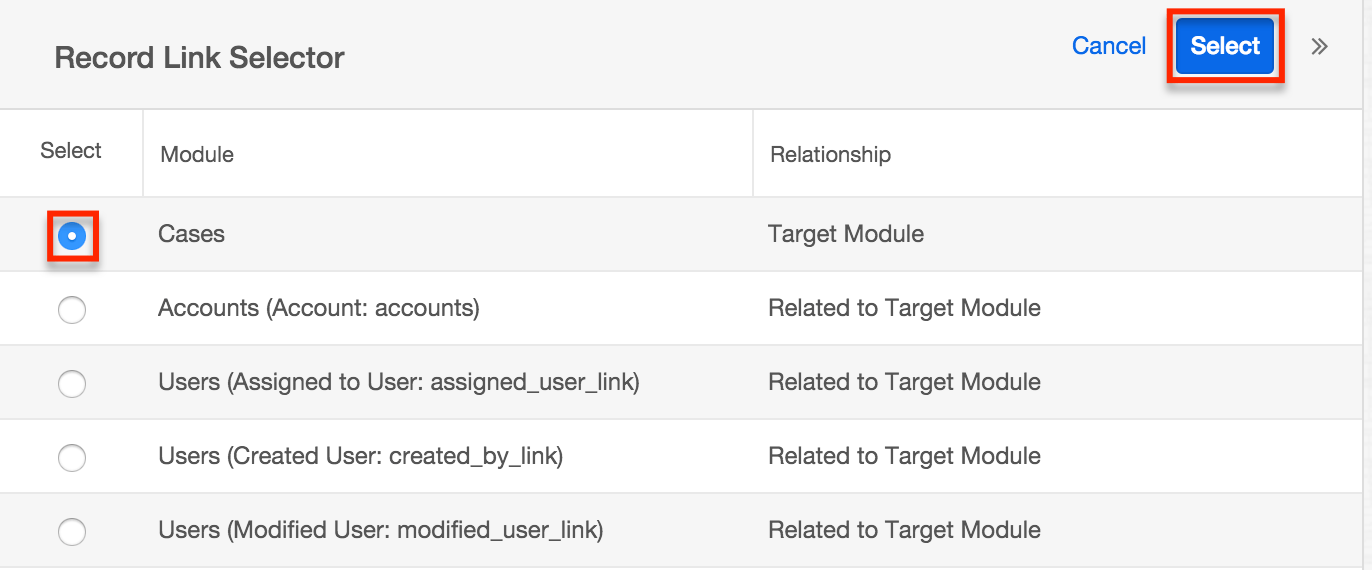Select Users Modified User radio button
Screen dimensions: 1372x570
click(72, 532)
